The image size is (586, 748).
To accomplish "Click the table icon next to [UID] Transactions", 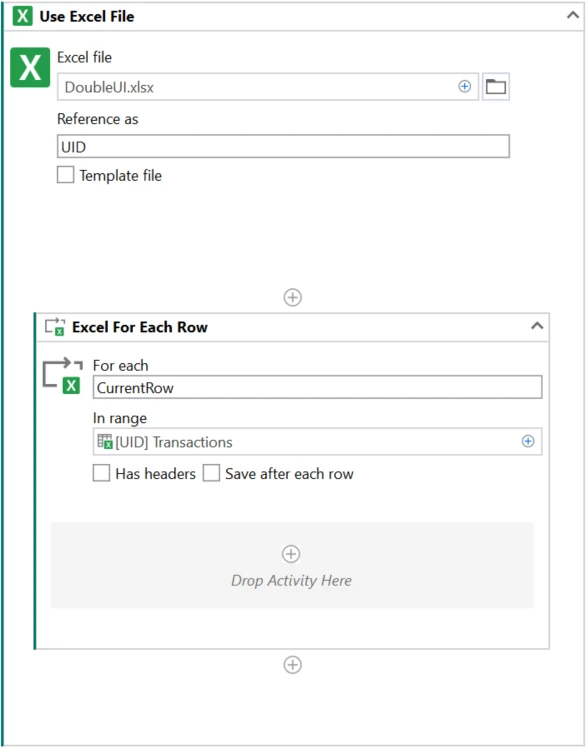I will point(105,441).
